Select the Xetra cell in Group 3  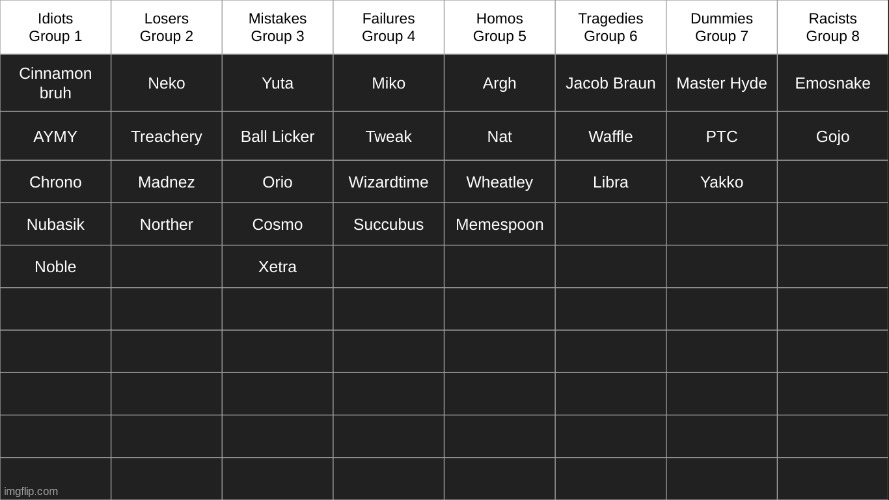(277, 266)
